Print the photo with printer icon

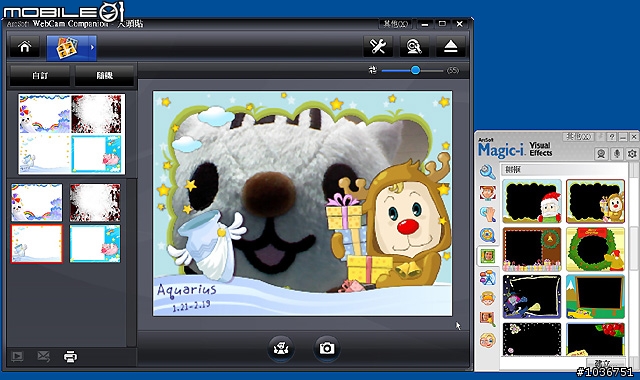(x=71, y=357)
